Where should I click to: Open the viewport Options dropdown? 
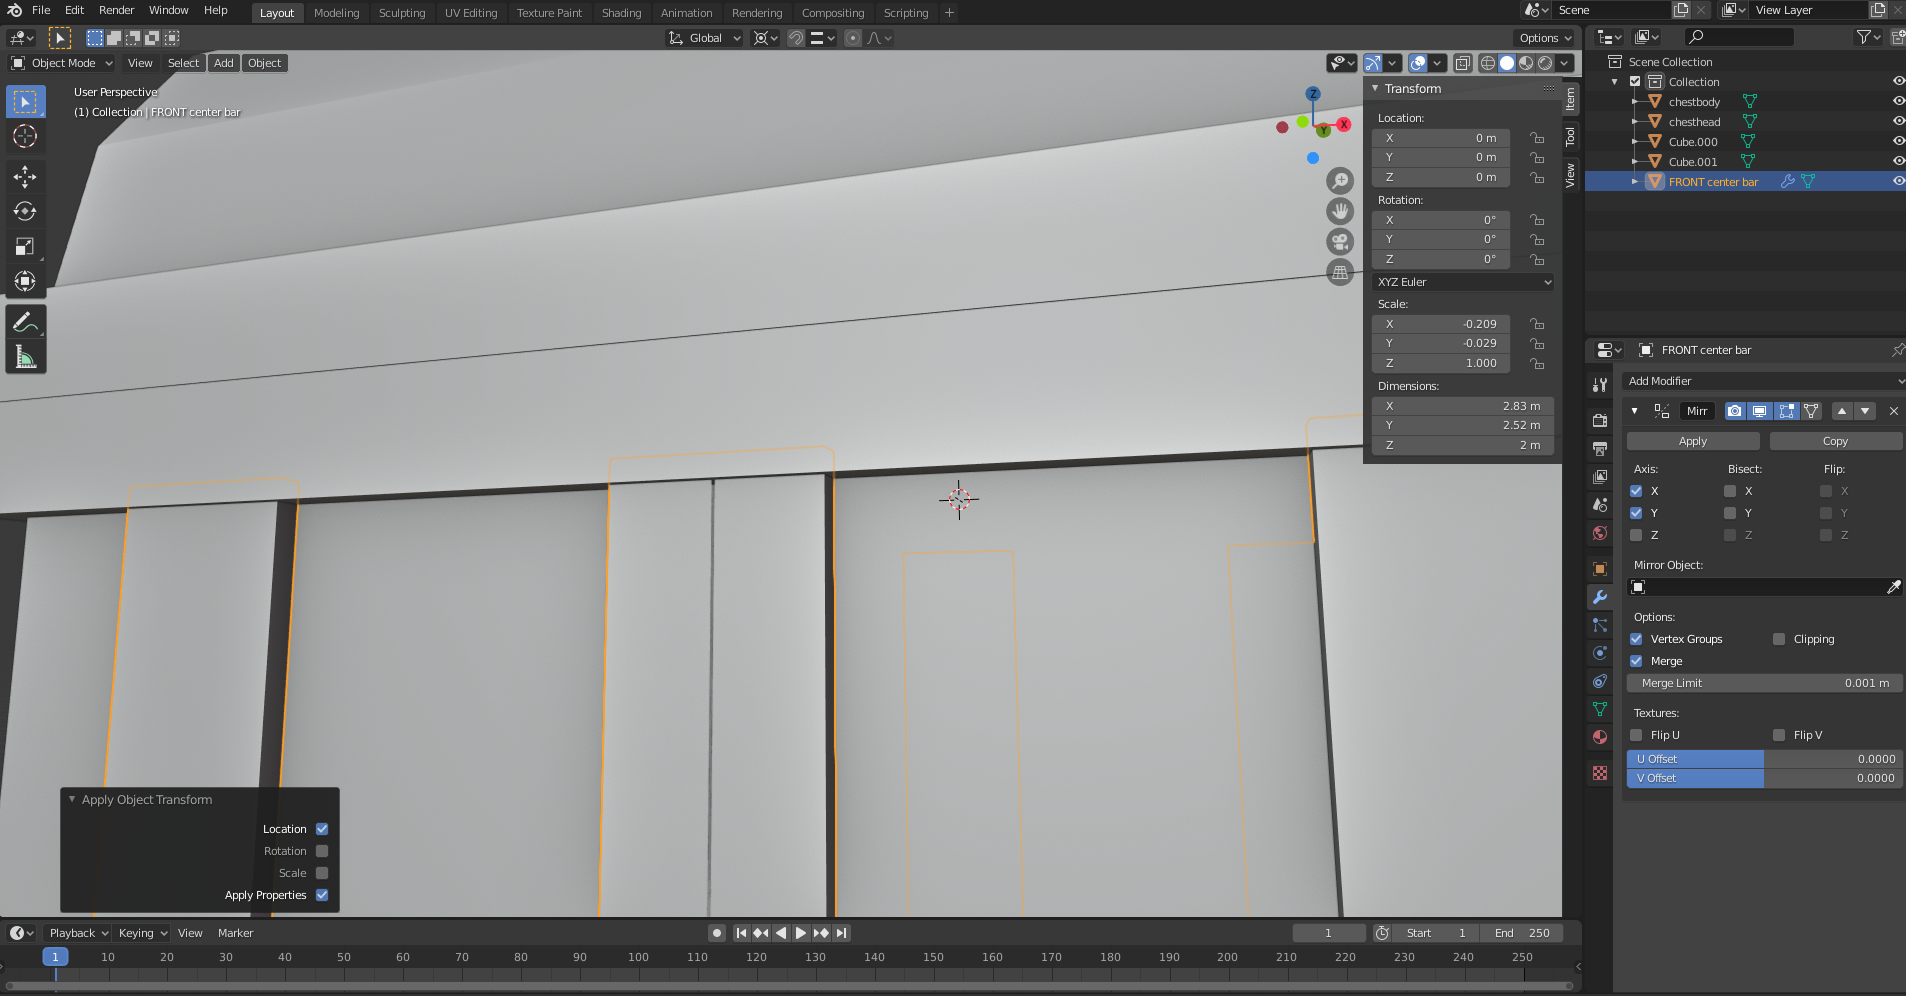(x=1545, y=38)
